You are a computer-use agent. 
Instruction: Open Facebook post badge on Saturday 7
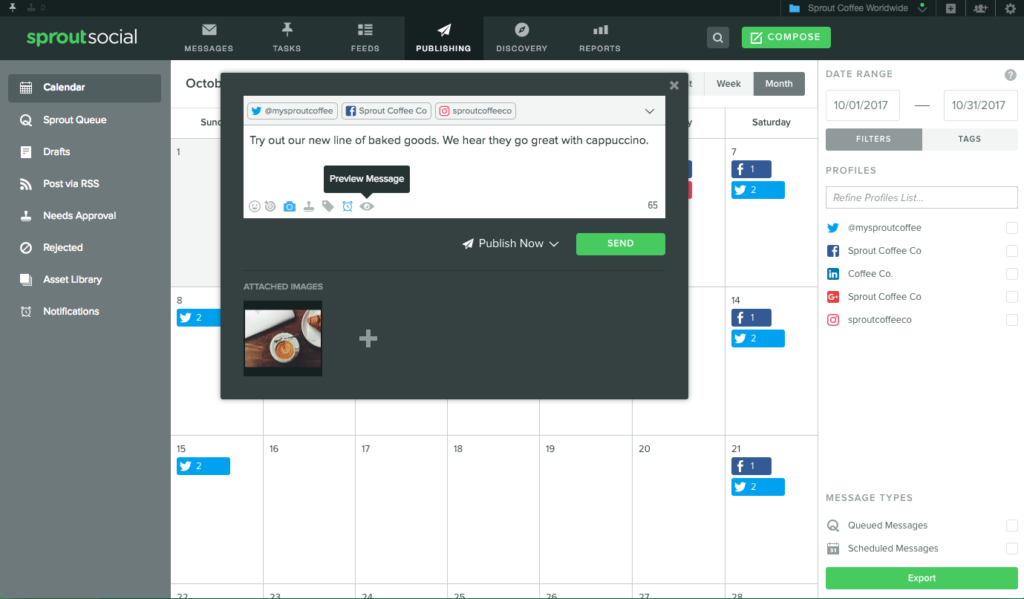[751, 169]
